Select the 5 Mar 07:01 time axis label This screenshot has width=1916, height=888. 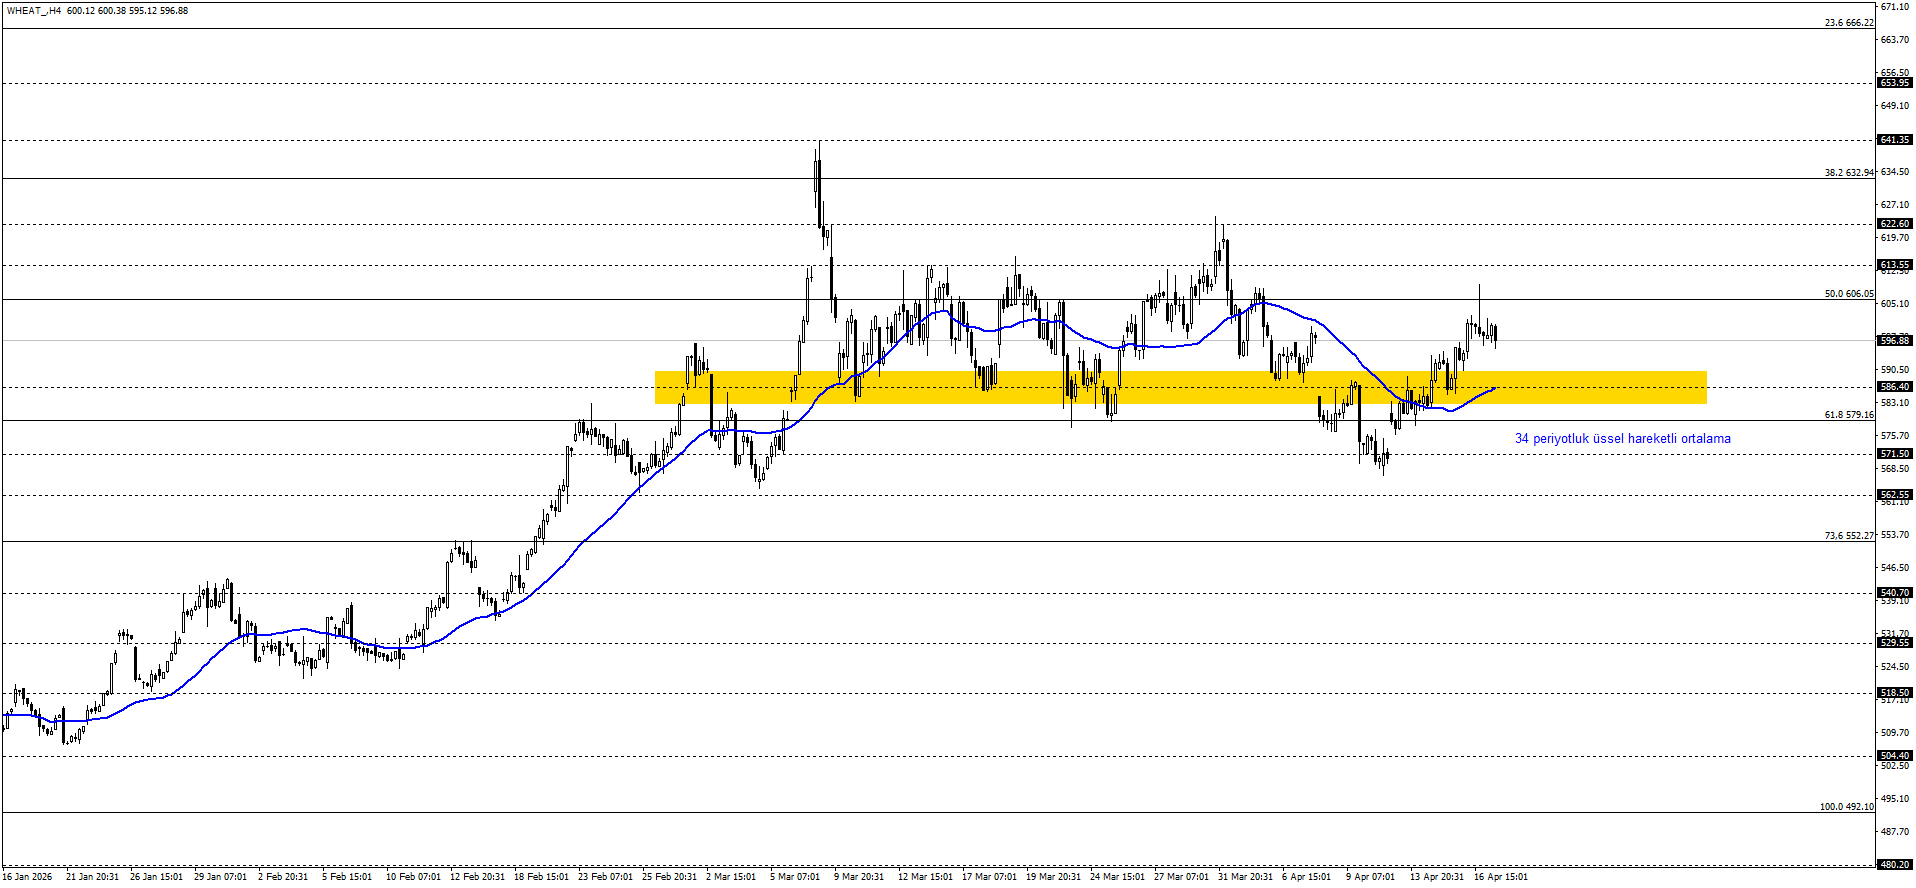795,877
